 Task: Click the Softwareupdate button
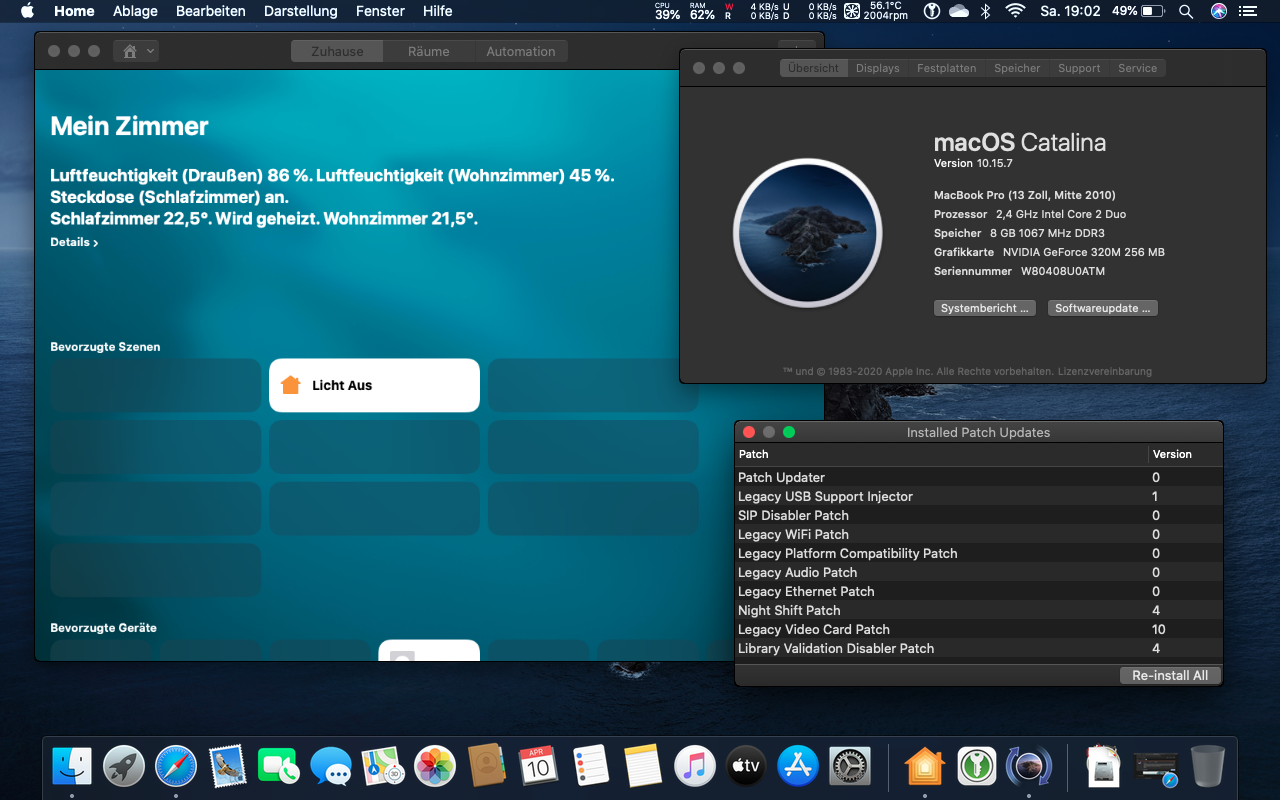[1103, 308]
